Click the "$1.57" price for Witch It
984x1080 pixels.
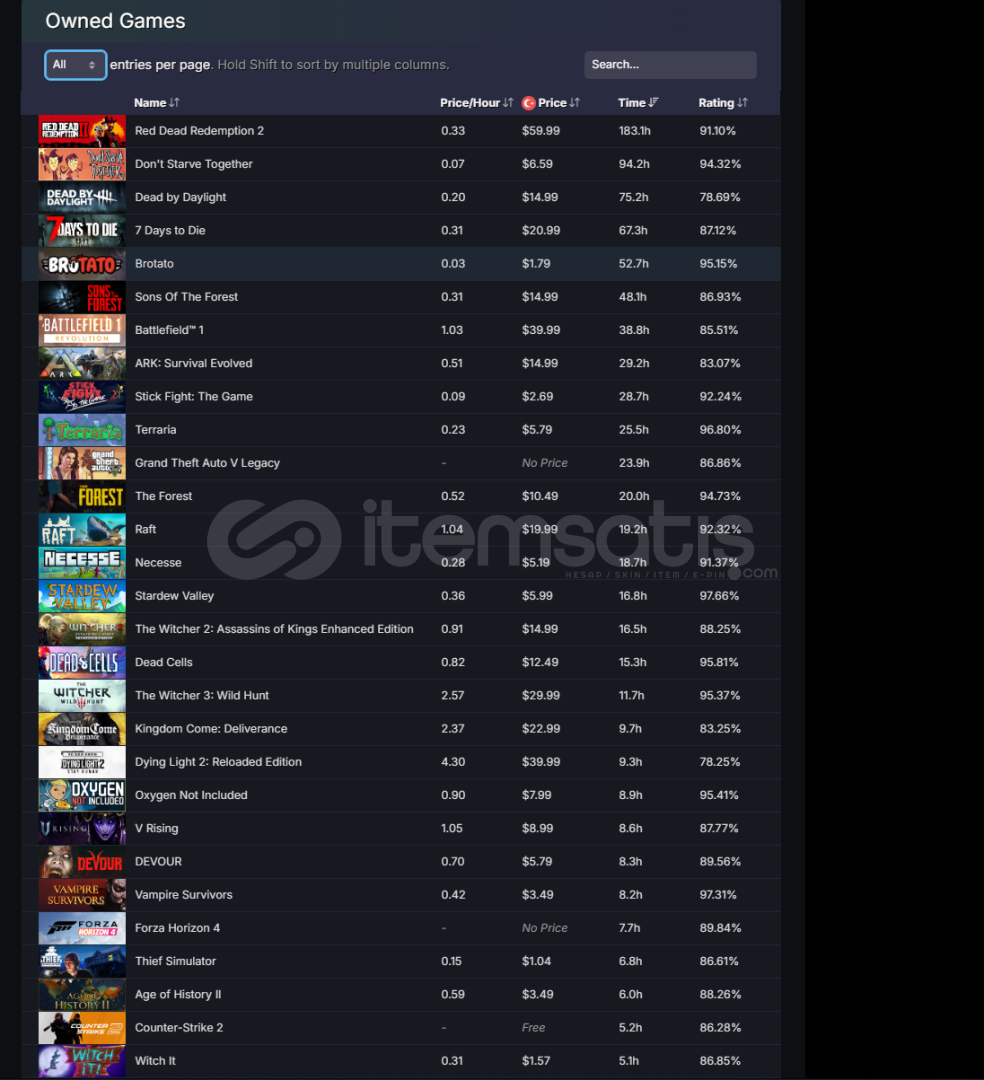pos(536,1061)
